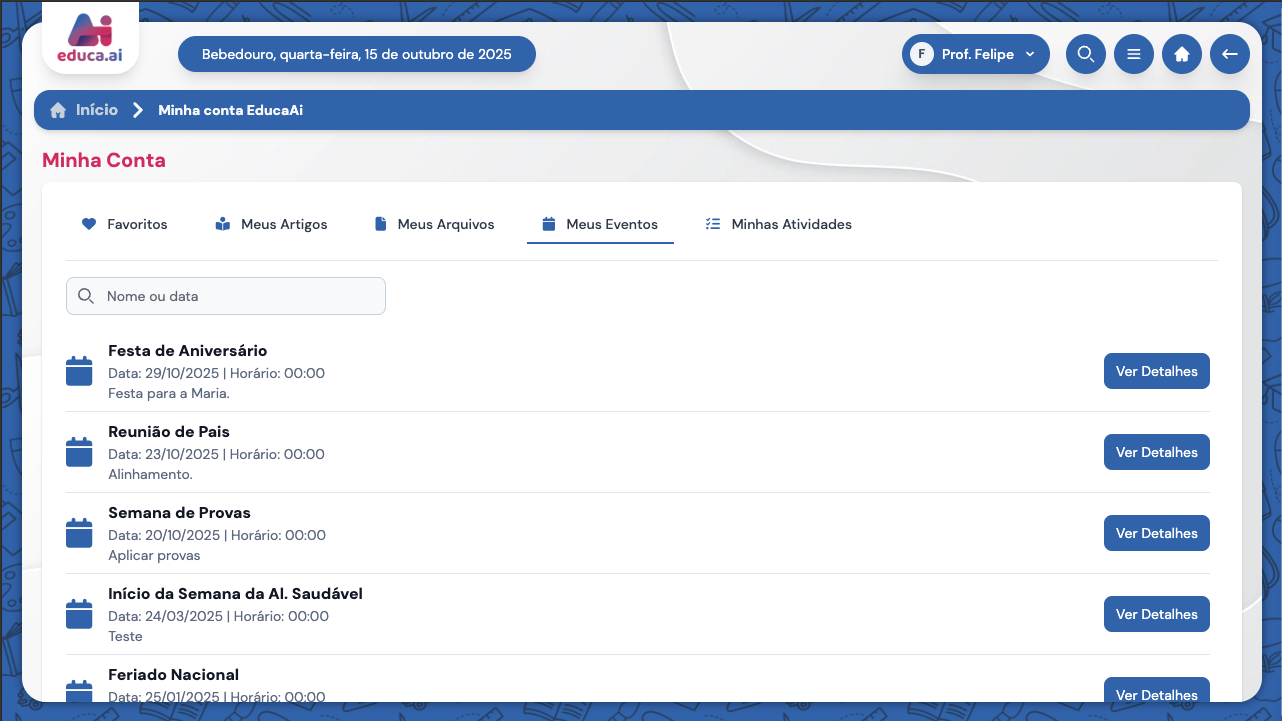The height and width of the screenshot is (721, 1282).
Task: Click the breadcrumb home icon
Action: click(x=58, y=110)
